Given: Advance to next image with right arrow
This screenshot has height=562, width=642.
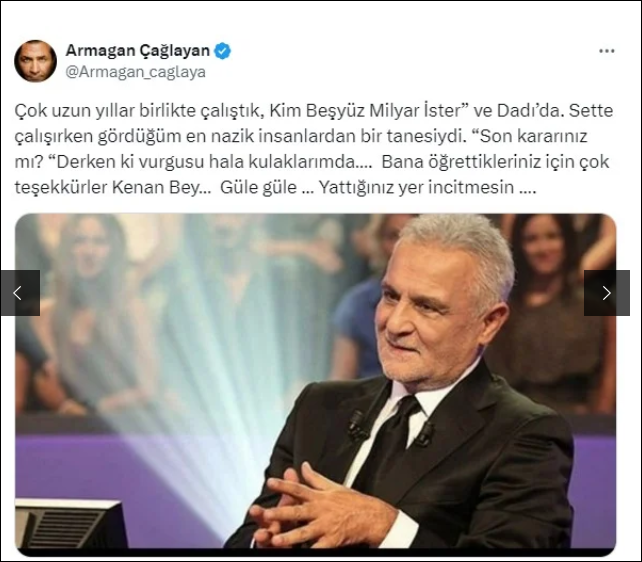Looking at the screenshot, I should (x=606, y=293).
